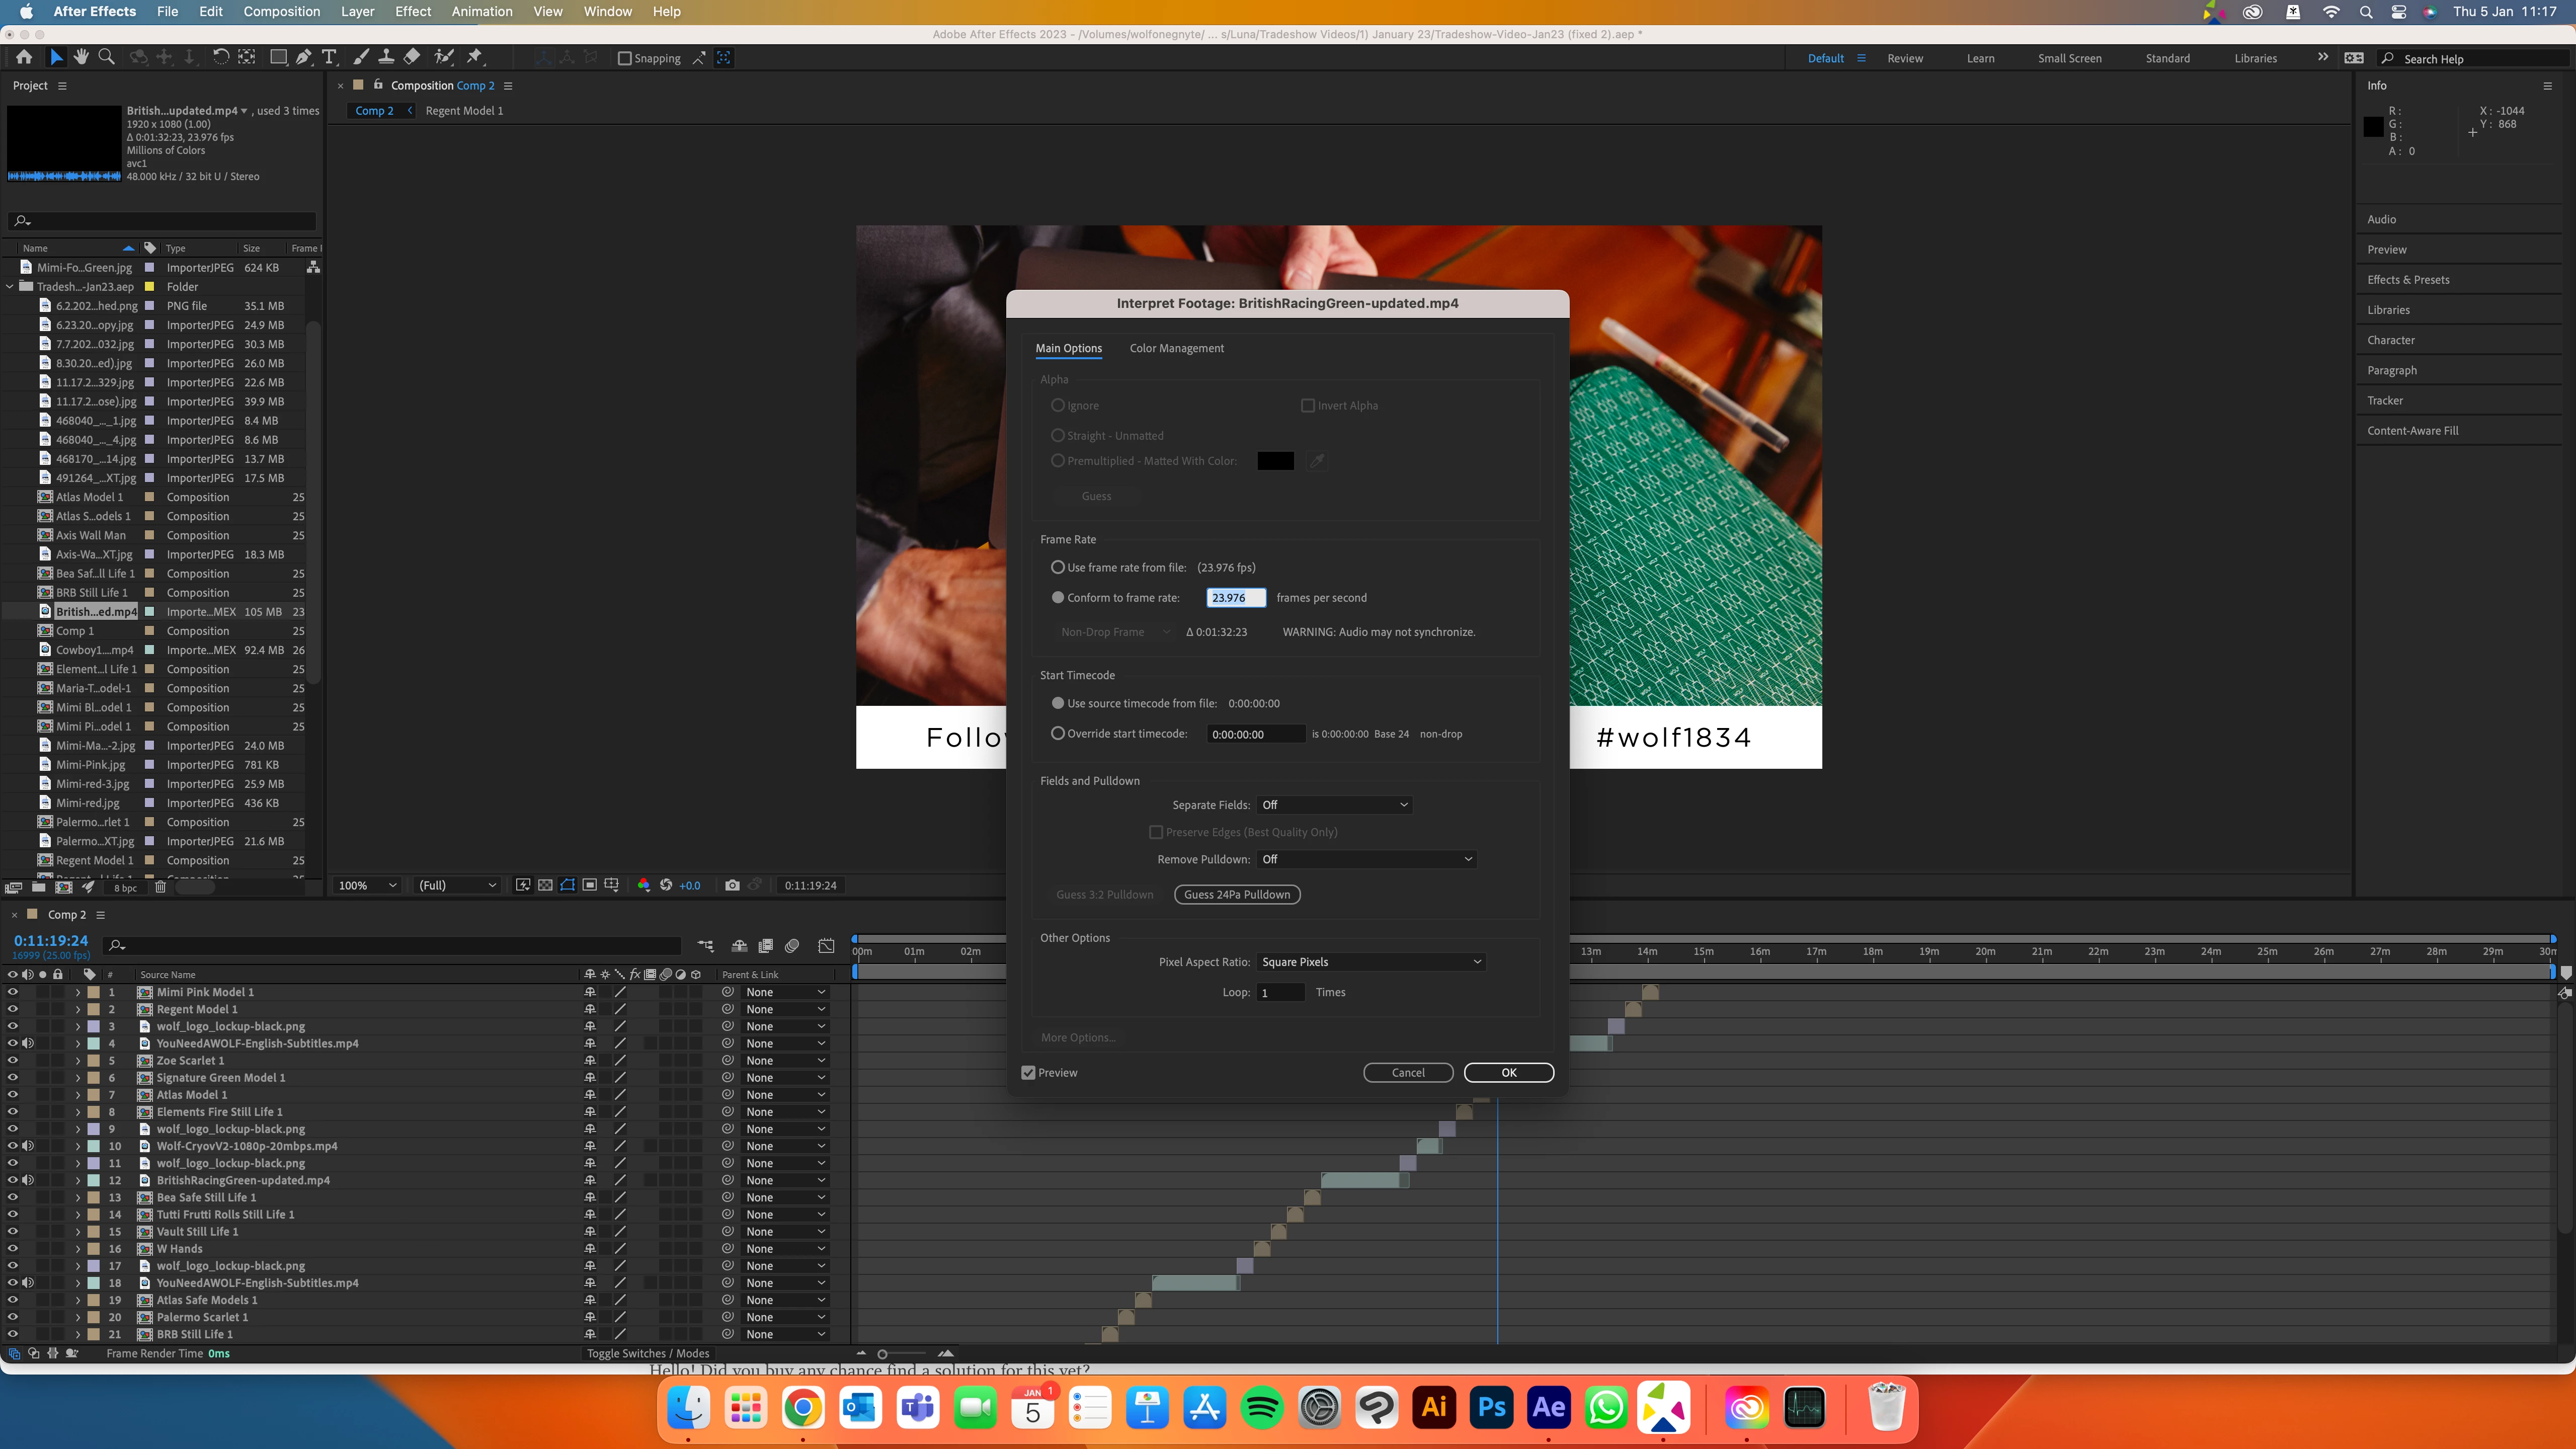Delete selected project item with trash icon
Screen dimensions: 2576x1449
pyautogui.click(x=160, y=887)
